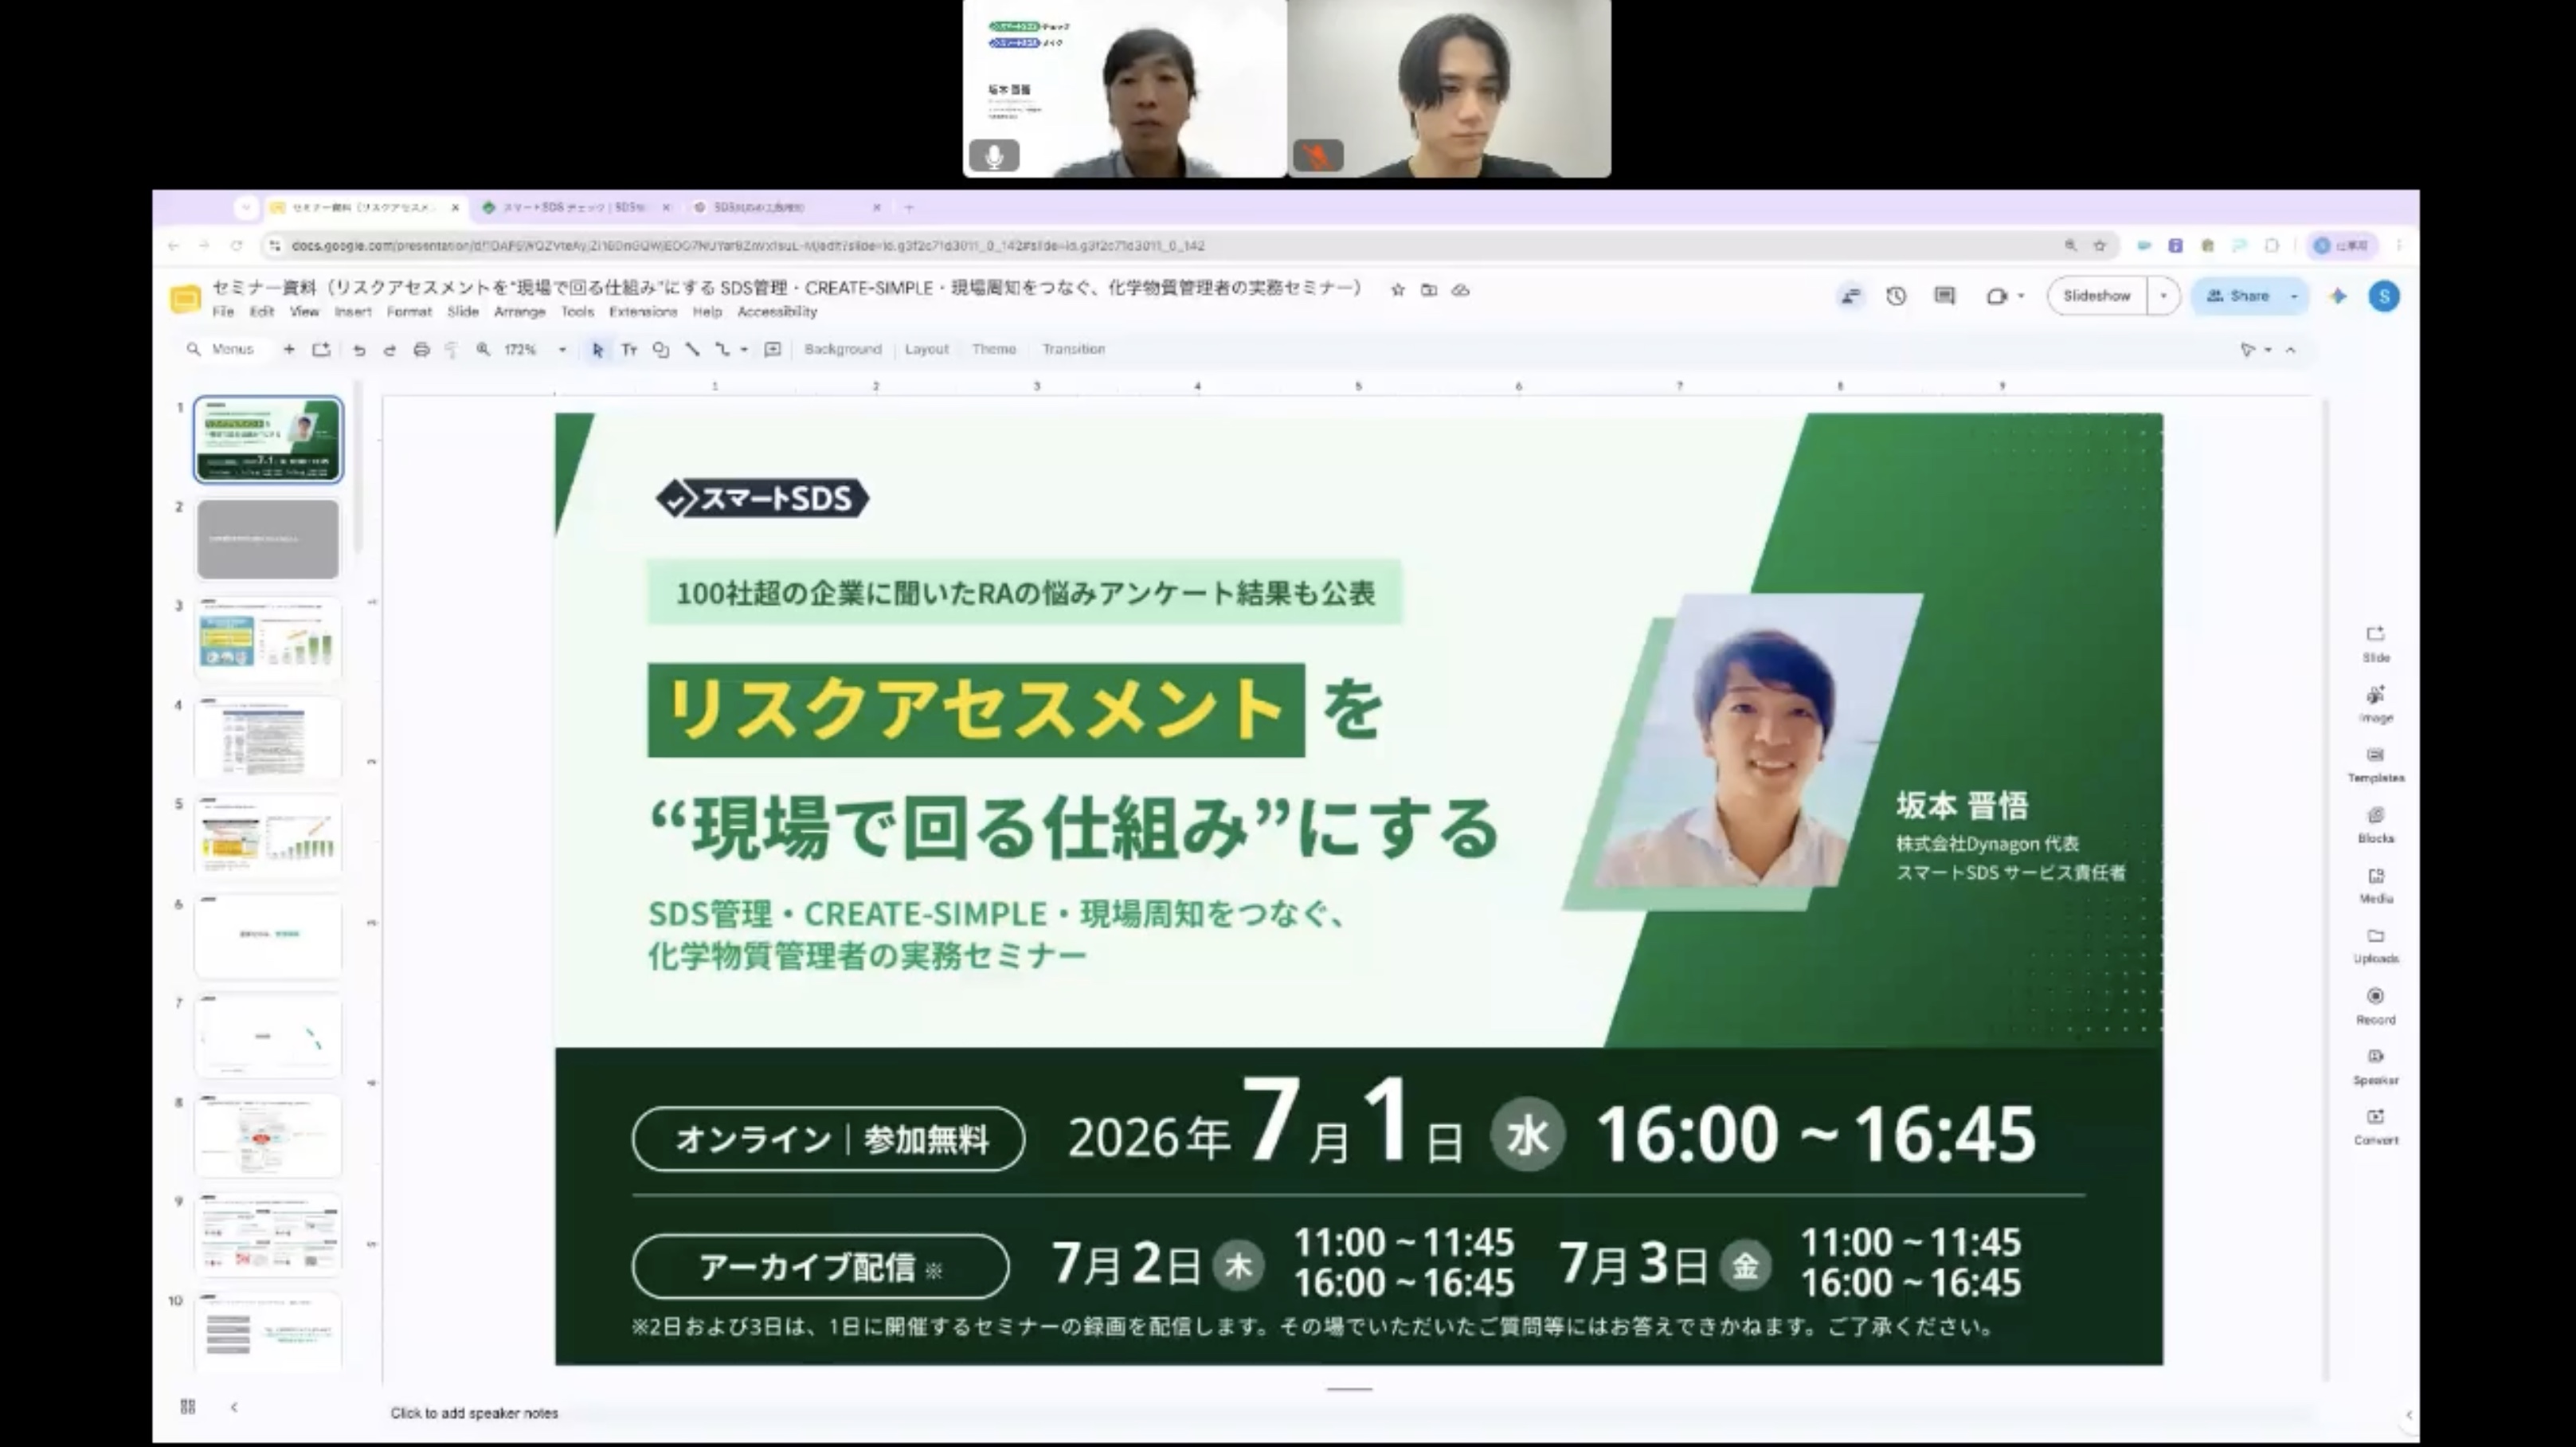
Task: Click the Meet camera icon
Action: click(x=1997, y=296)
